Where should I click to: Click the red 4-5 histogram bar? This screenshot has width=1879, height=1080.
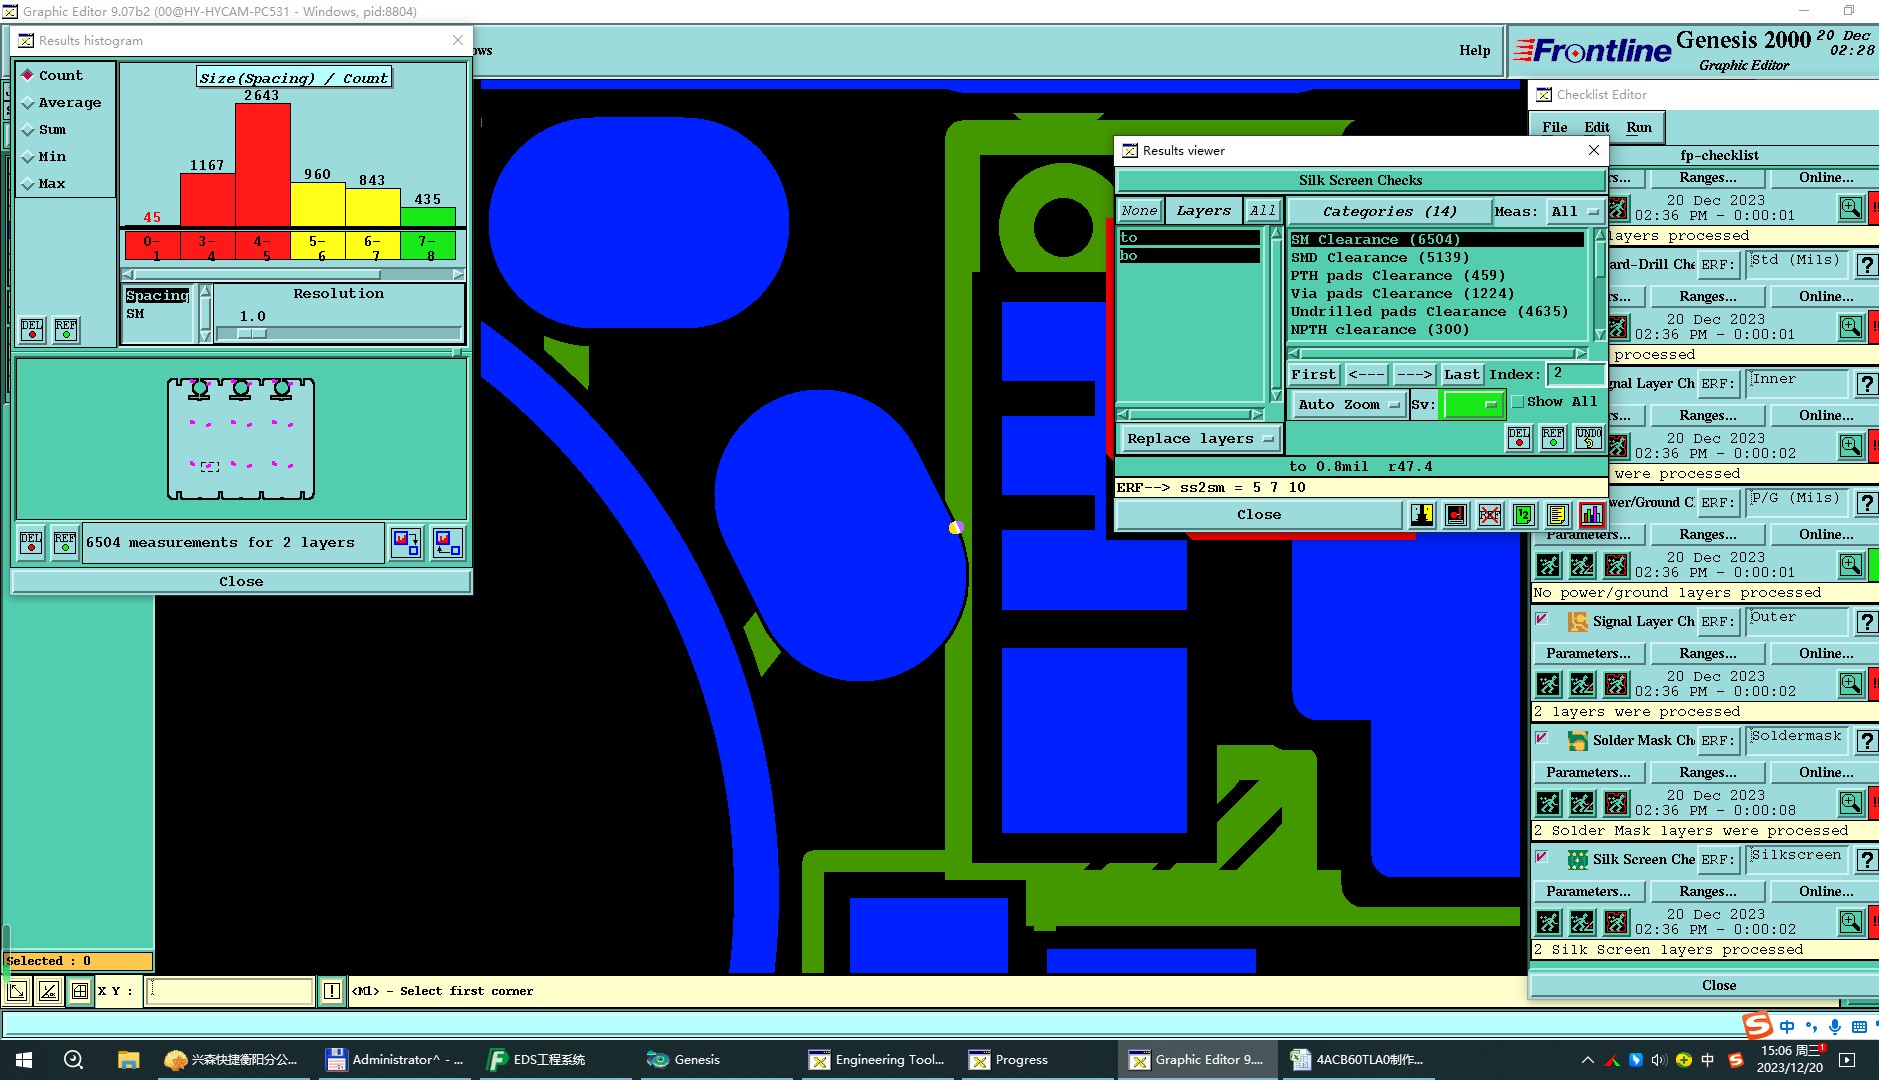tap(263, 164)
